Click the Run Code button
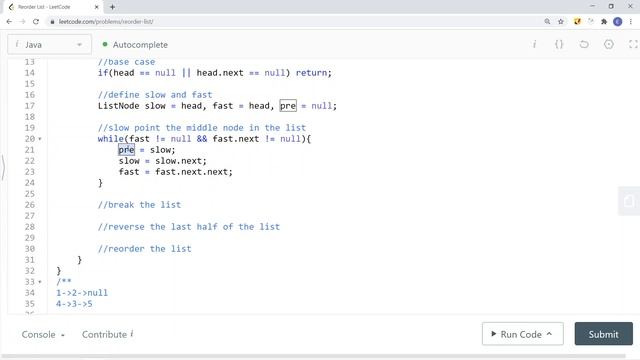Viewport: 640px width, 360px height. point(522,334)
